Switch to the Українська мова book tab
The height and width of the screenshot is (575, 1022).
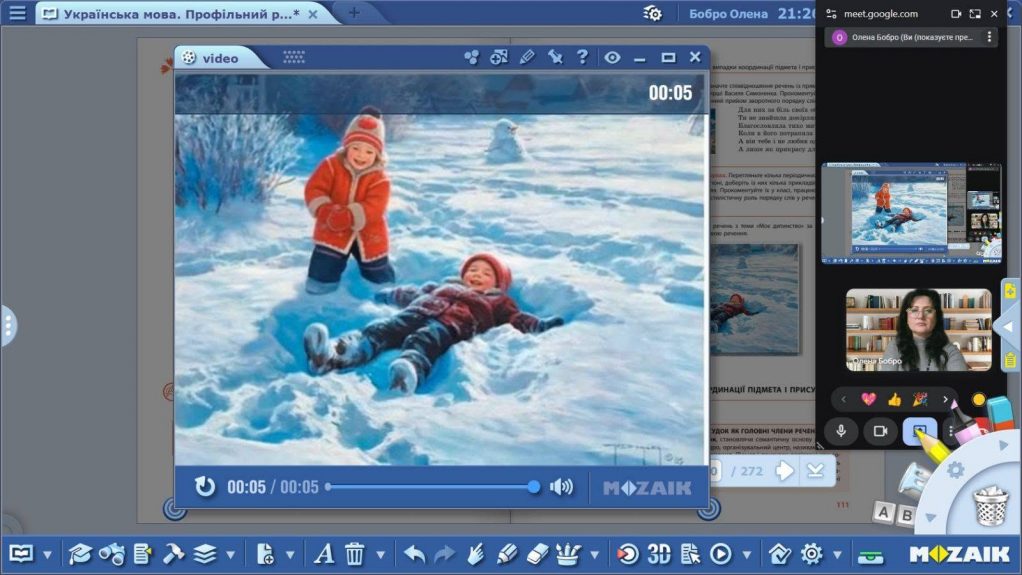pyautogui.click(x=180, y=14)
